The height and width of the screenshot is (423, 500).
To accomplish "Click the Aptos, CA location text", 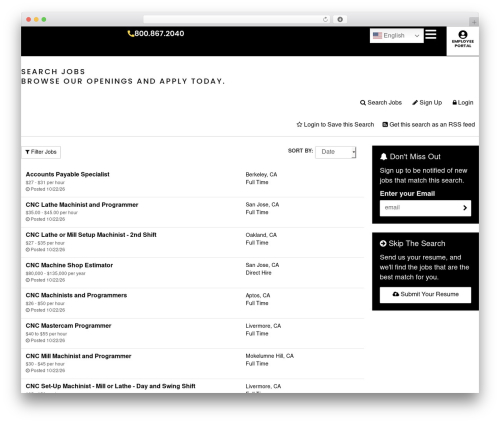I will tap(258, 296).
